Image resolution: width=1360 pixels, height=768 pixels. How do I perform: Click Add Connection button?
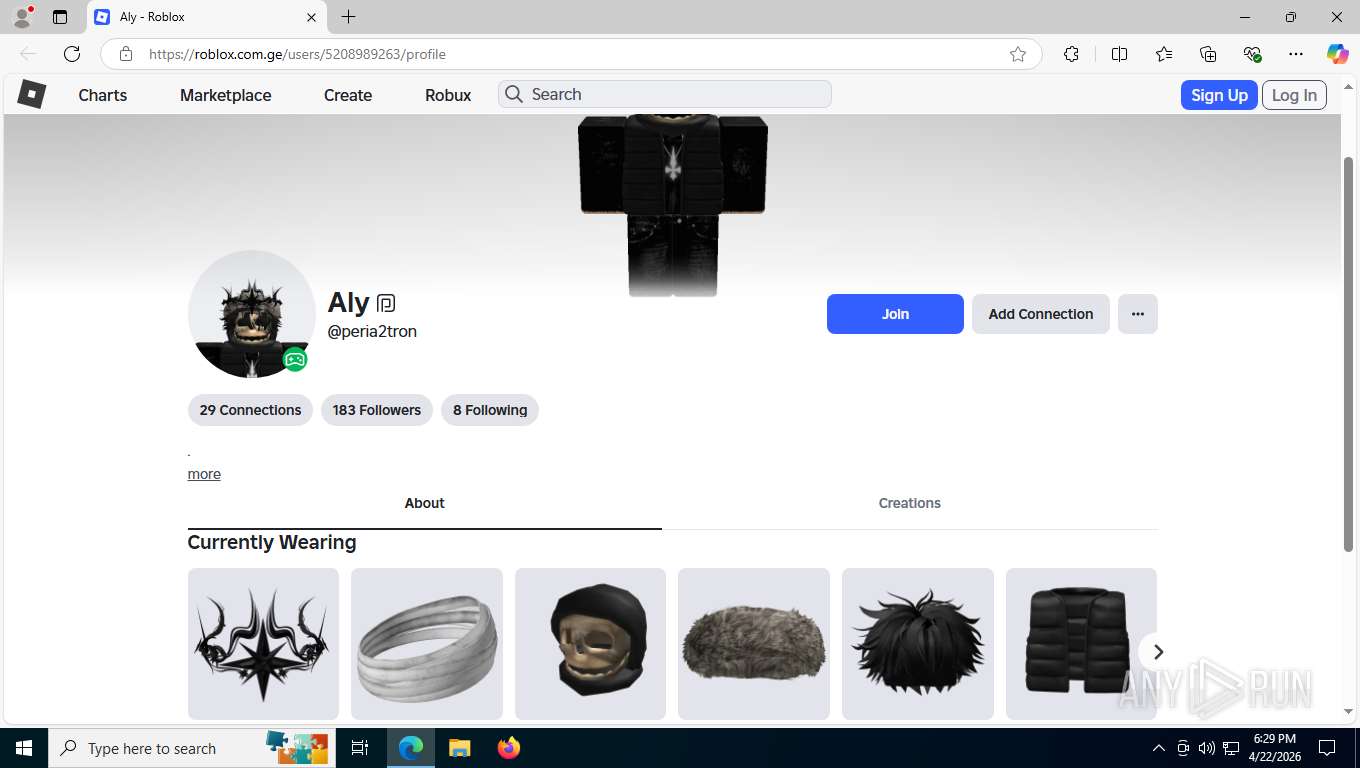tap(1041, 314)
